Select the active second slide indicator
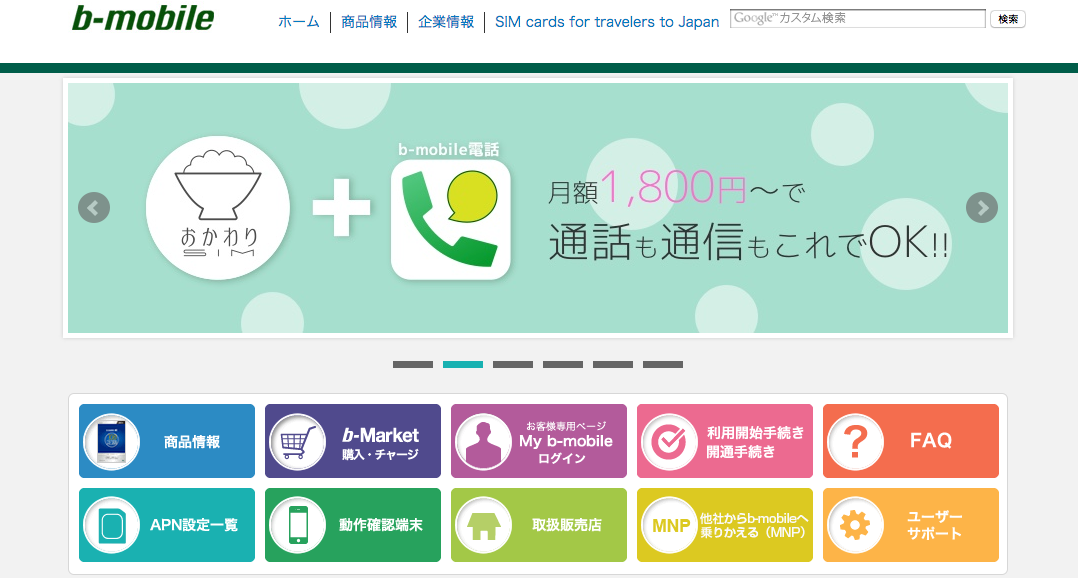The image size is (1078, 578). coord(463,364)
